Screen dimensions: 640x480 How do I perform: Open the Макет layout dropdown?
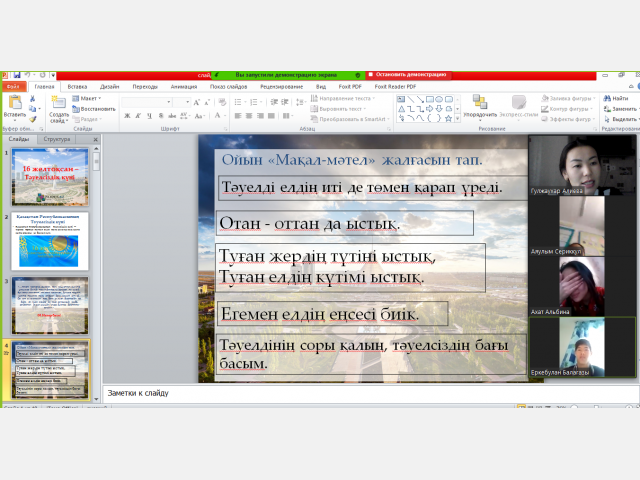pyautogui.click(x=87, y=98)
